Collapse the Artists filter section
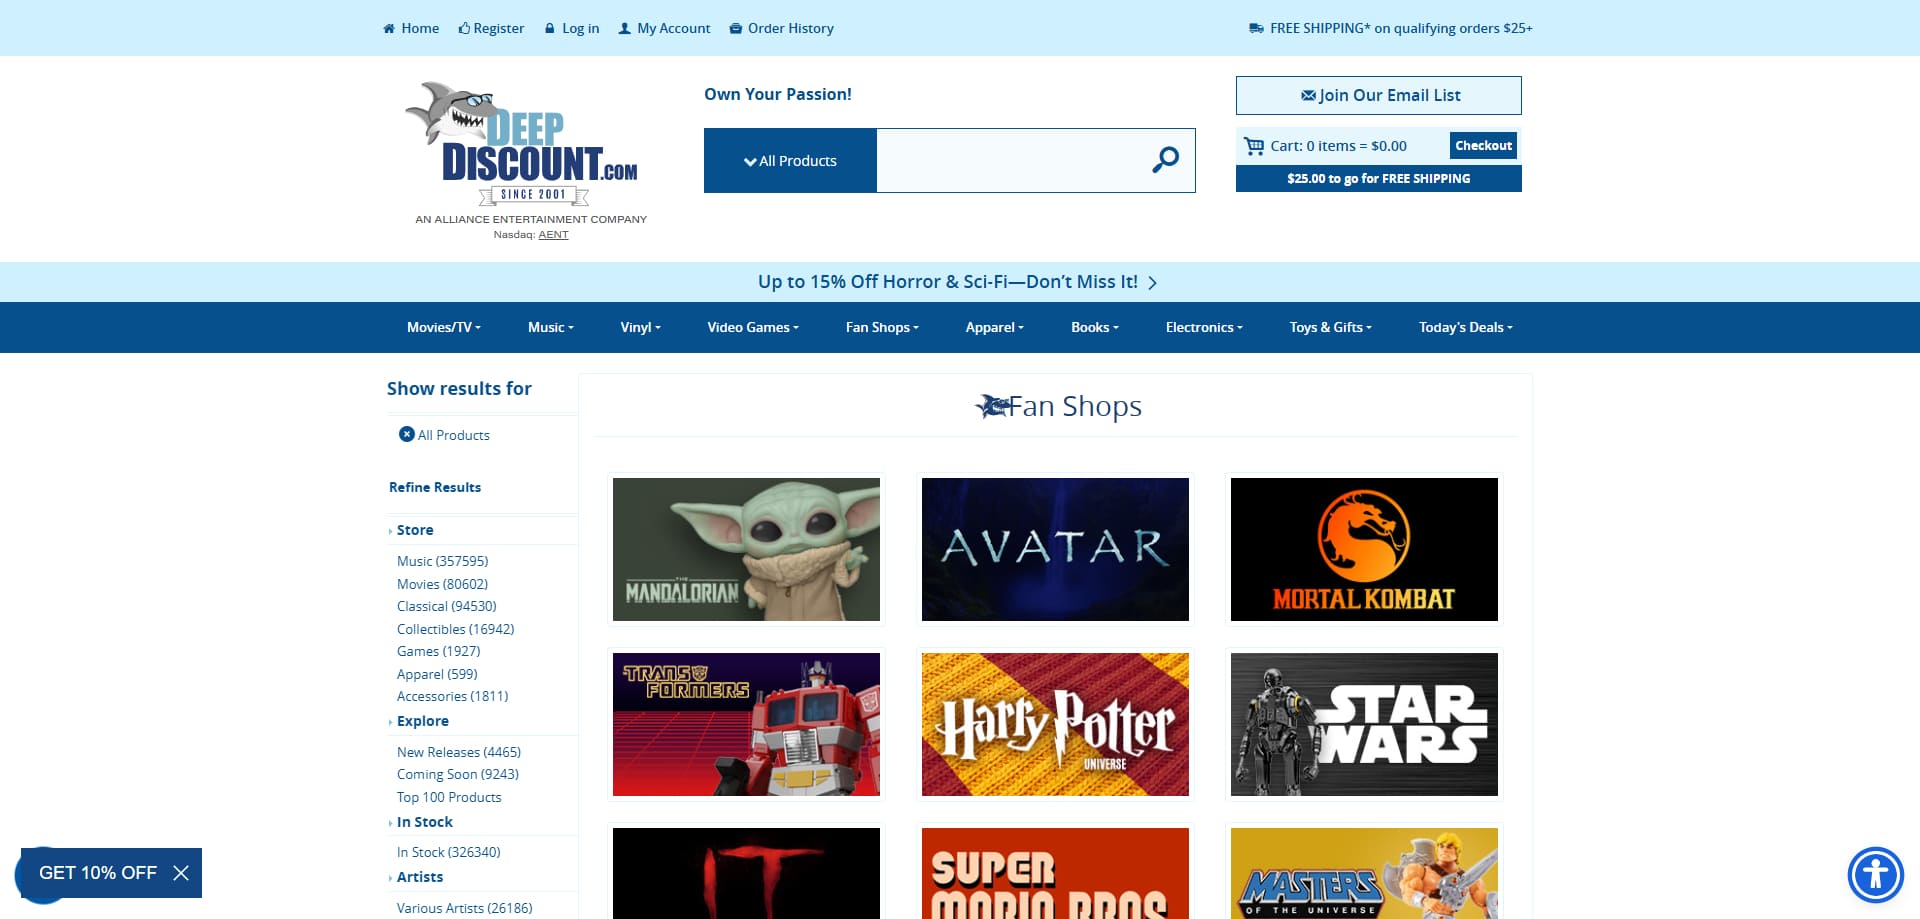1920x919 pixels. coord(419,877)
